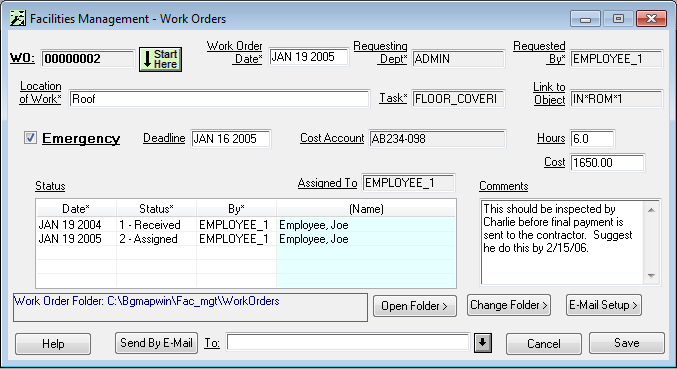The height and width of the screenshot is (369, 677).
Task: Click the (Name) column header
Action: pos(366,209)
